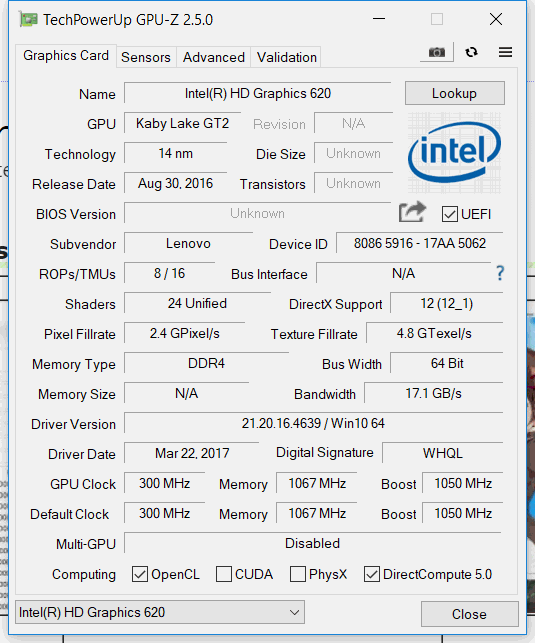Open the Advanced tab
The image size is (535, 643).
[x=214, y=57]
